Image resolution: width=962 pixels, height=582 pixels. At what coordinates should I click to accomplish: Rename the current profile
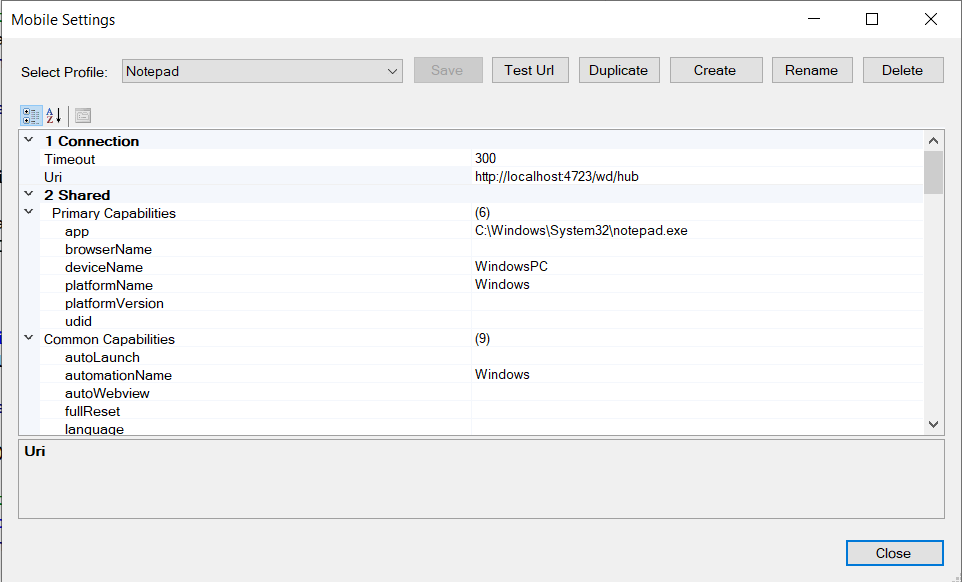tap(811, 70)
